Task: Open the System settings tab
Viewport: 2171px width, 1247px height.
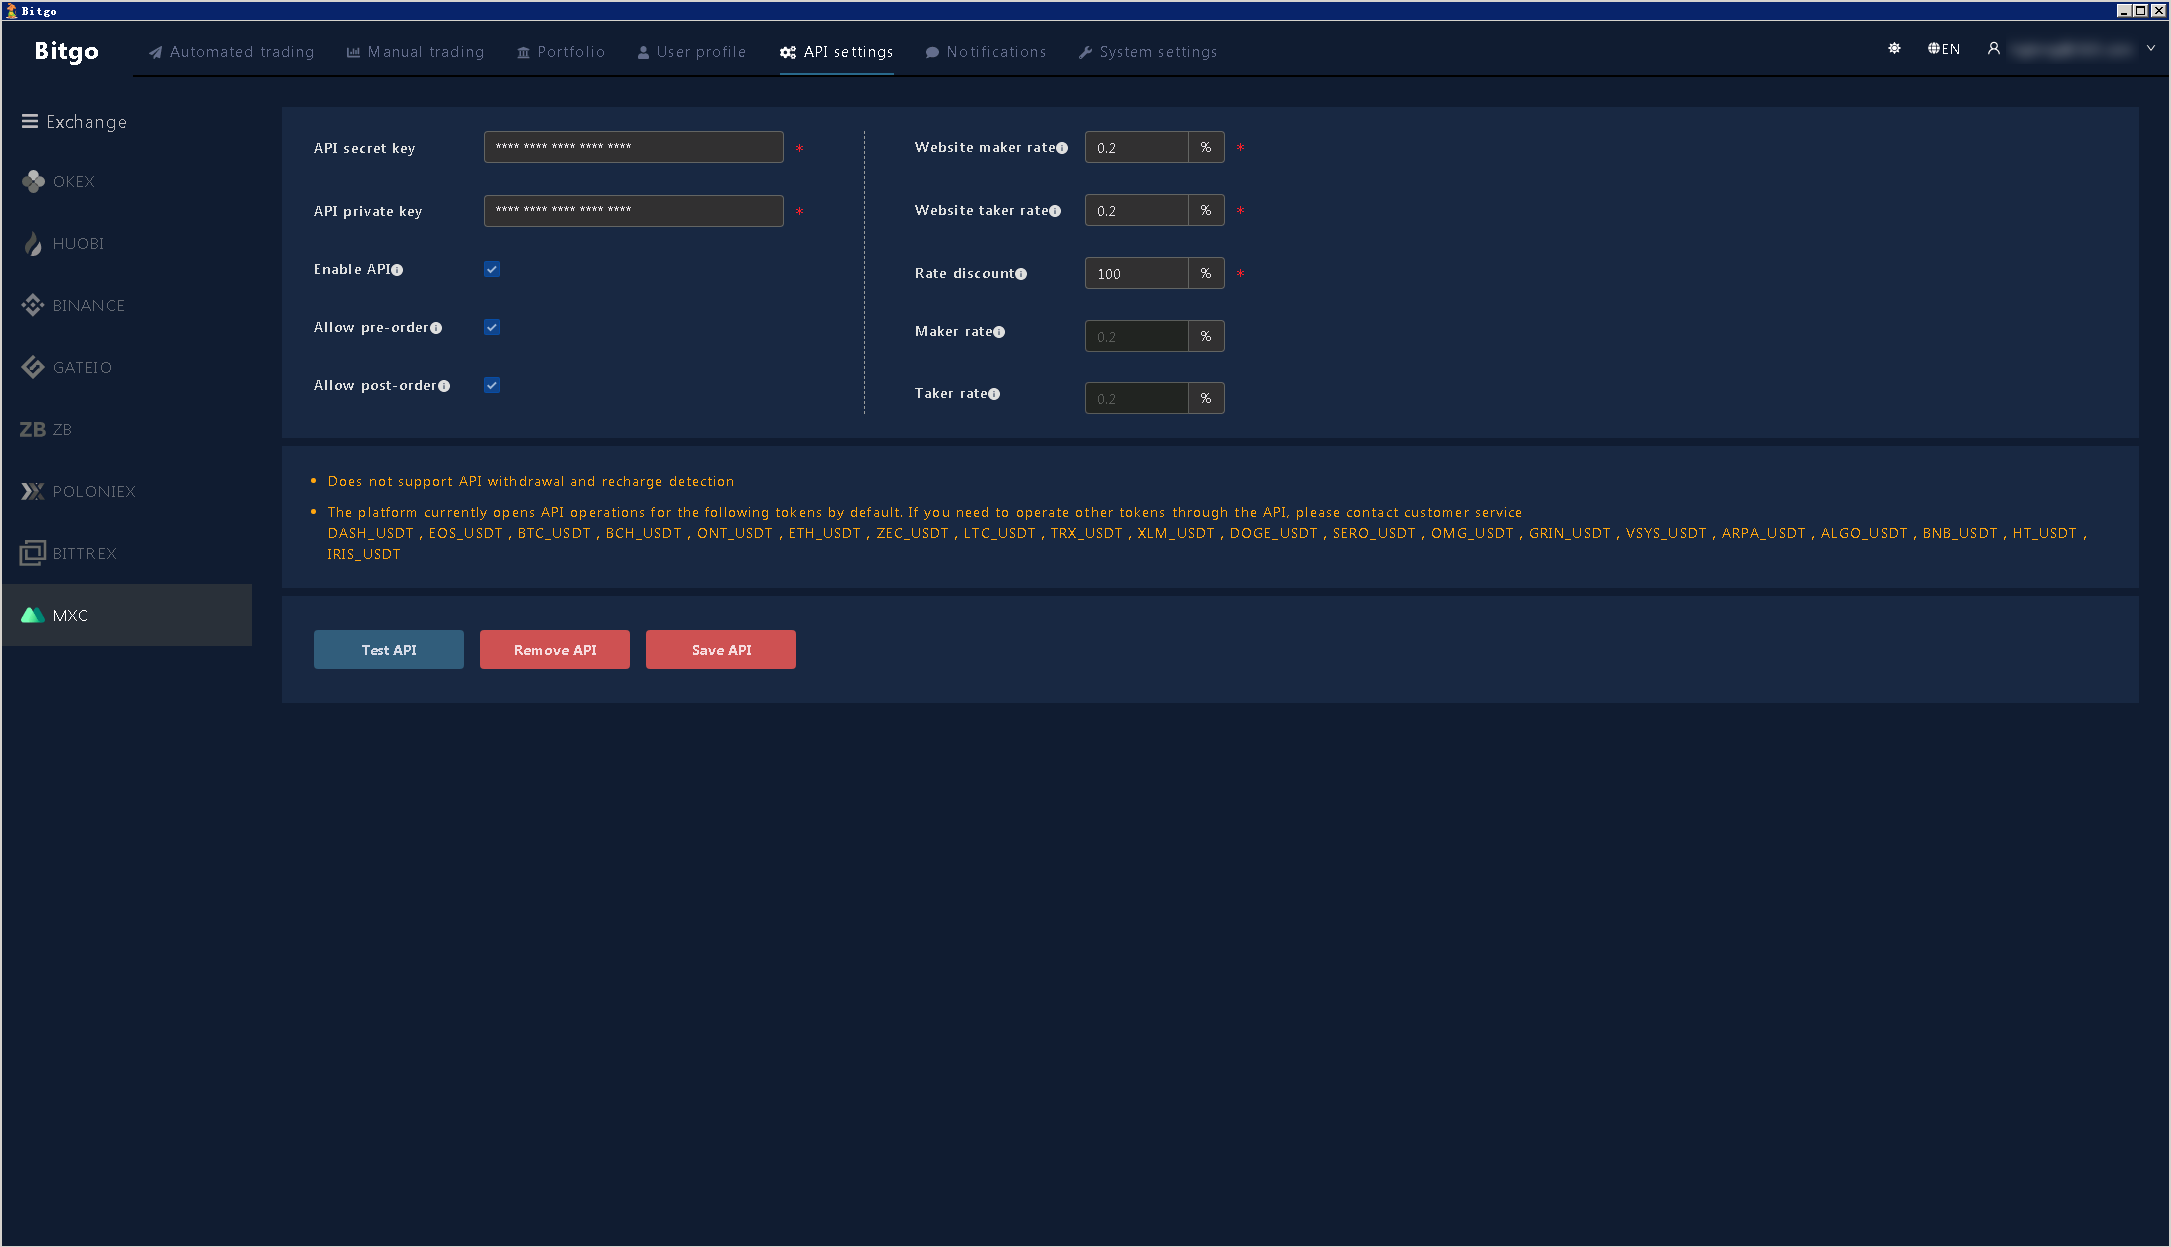Action: click(x=1148, y=52)
